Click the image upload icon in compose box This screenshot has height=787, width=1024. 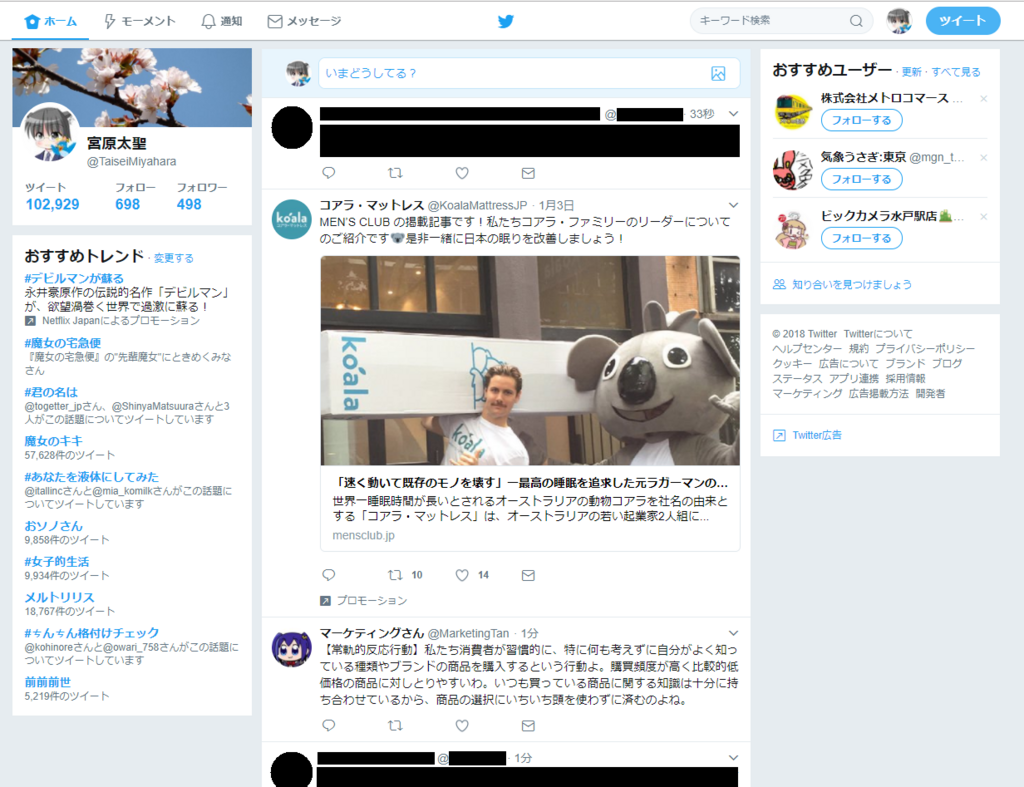click(718, 74)
